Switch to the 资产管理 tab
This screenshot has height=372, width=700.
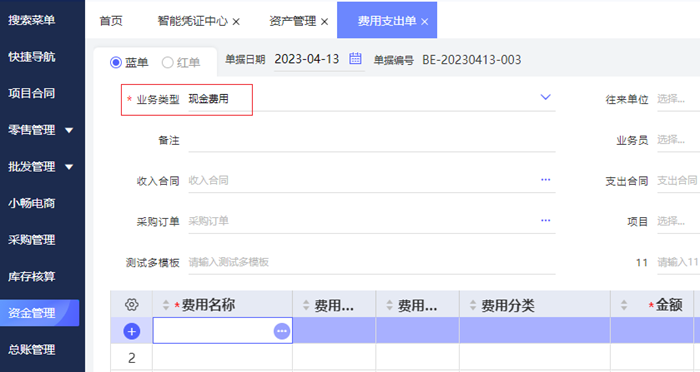click(x=292, y=21)
